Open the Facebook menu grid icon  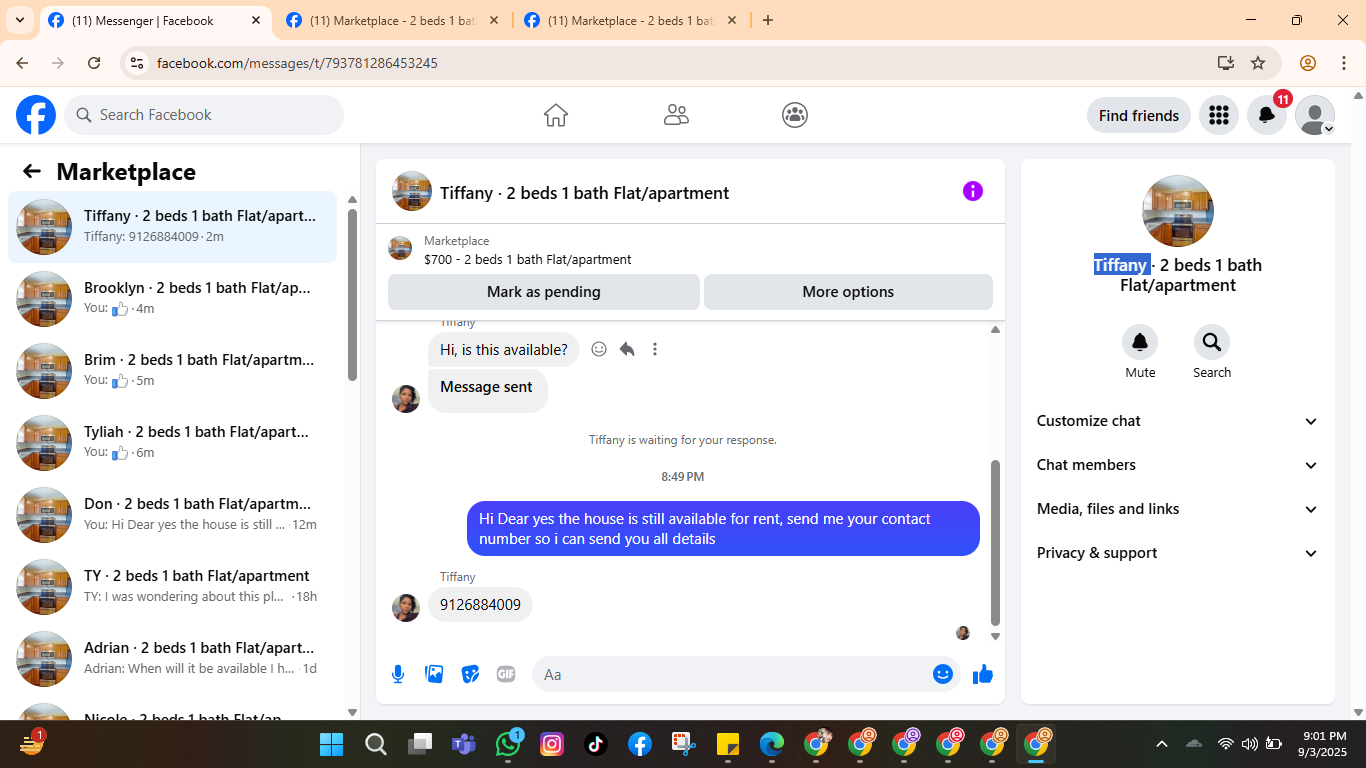(x=1218, y=115)
